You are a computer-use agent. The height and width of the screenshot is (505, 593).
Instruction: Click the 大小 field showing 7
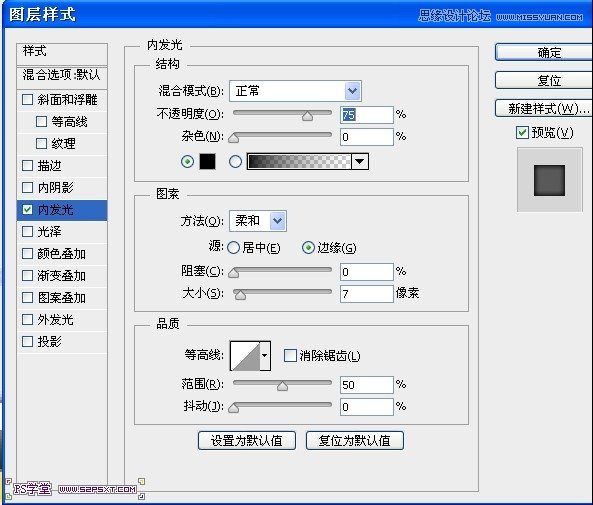tap(366, 294)
